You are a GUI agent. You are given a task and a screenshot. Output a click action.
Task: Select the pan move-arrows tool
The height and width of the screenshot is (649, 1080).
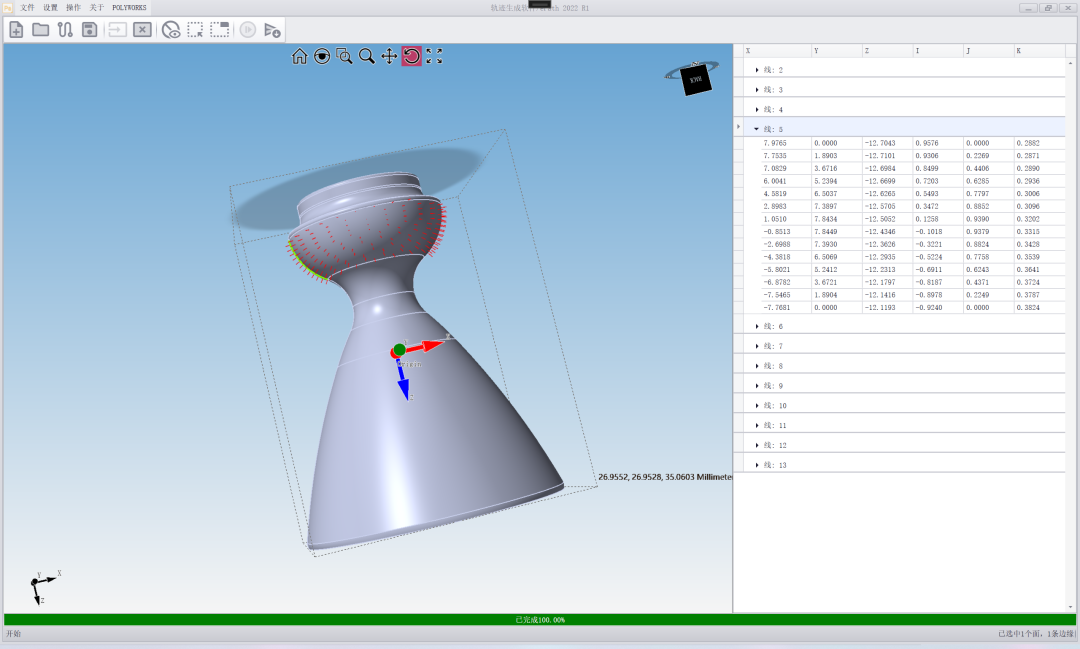pos(389,57)
